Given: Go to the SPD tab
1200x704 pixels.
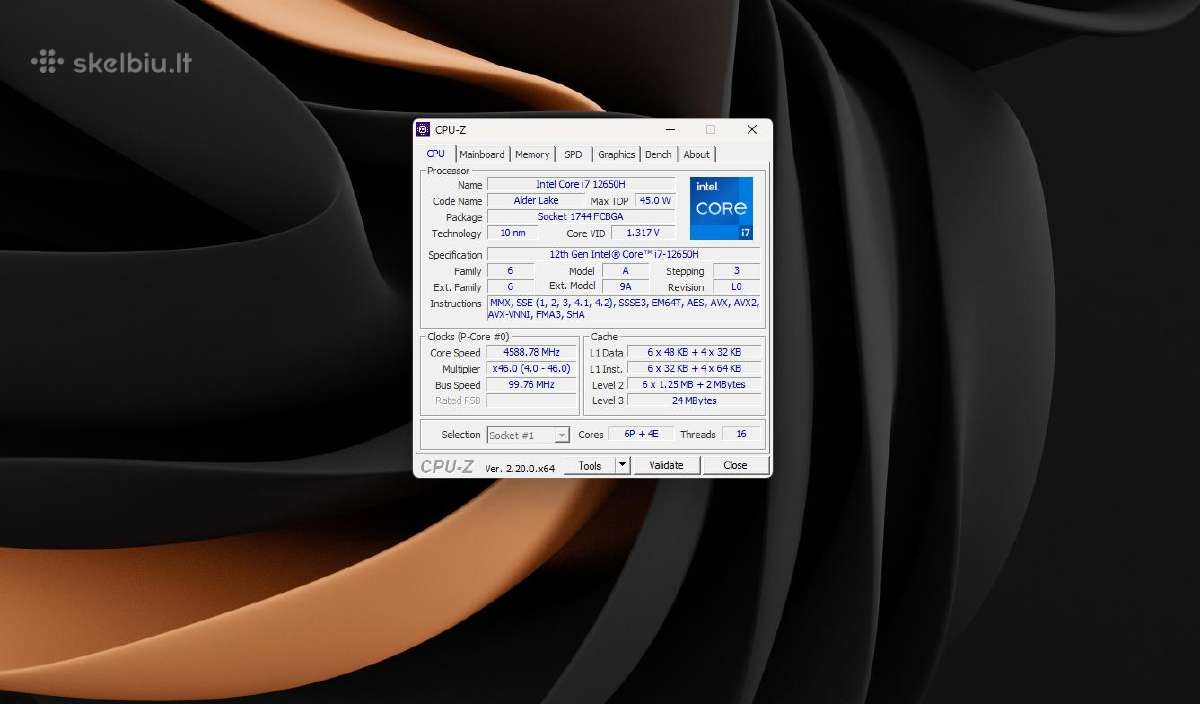Looking at the screenshot, I should click(573, 155).
